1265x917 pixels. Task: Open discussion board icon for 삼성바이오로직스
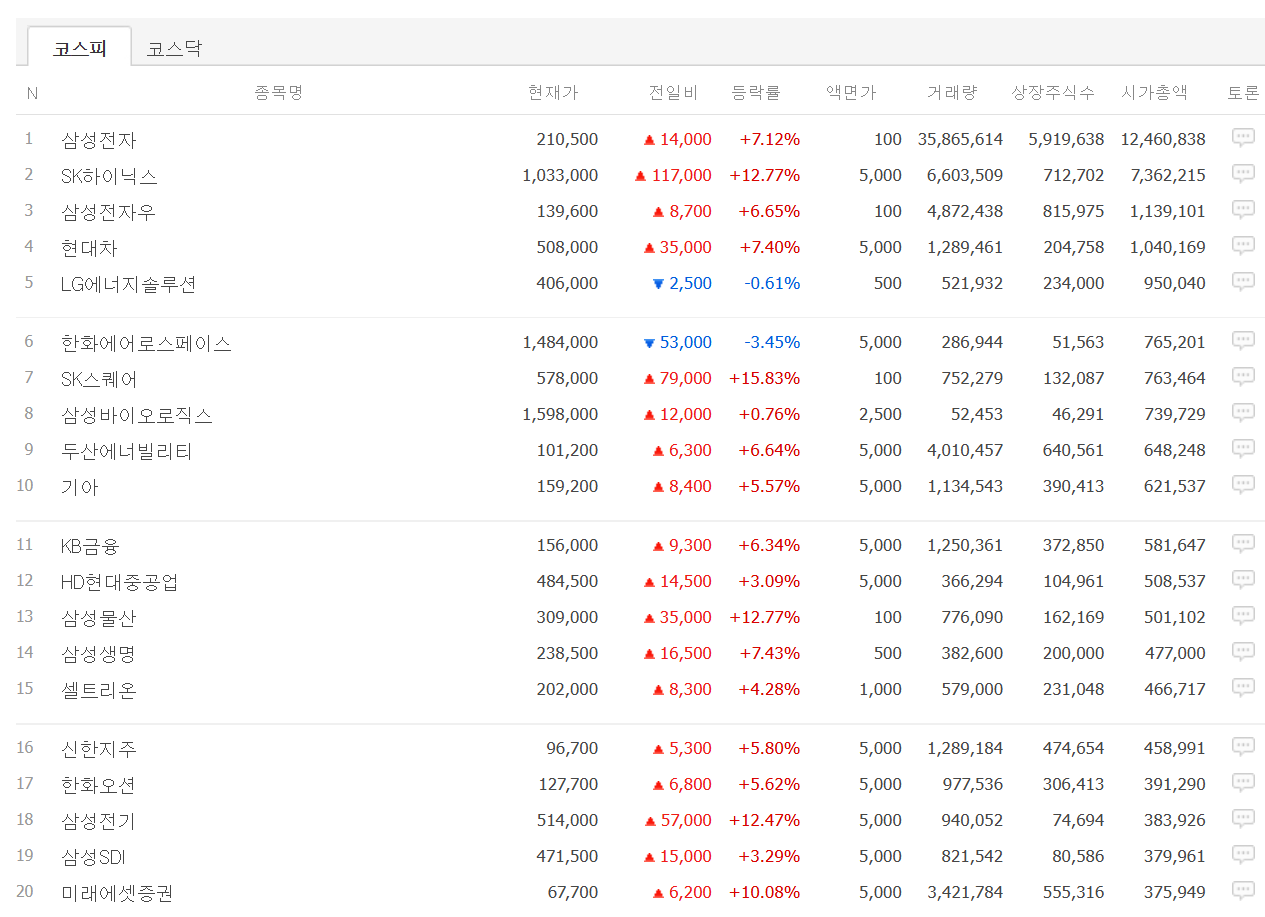pos(1243,413)
